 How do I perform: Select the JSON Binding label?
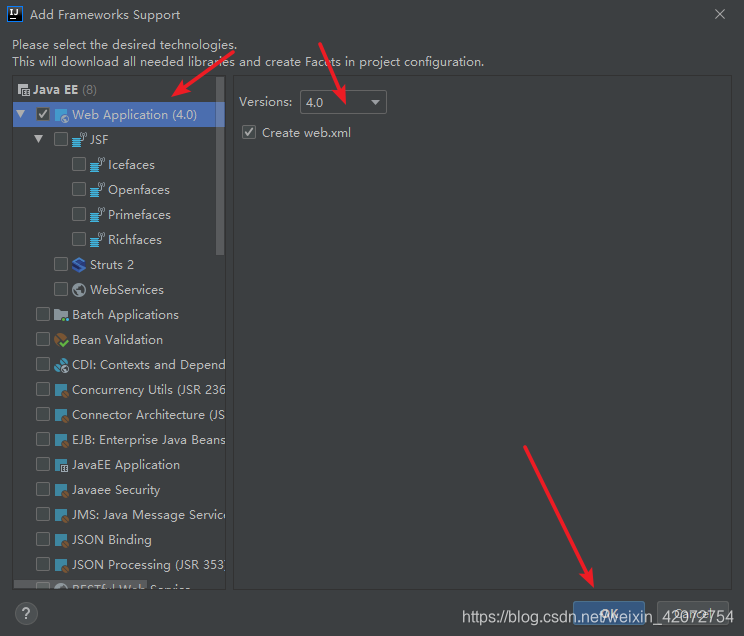112,540
